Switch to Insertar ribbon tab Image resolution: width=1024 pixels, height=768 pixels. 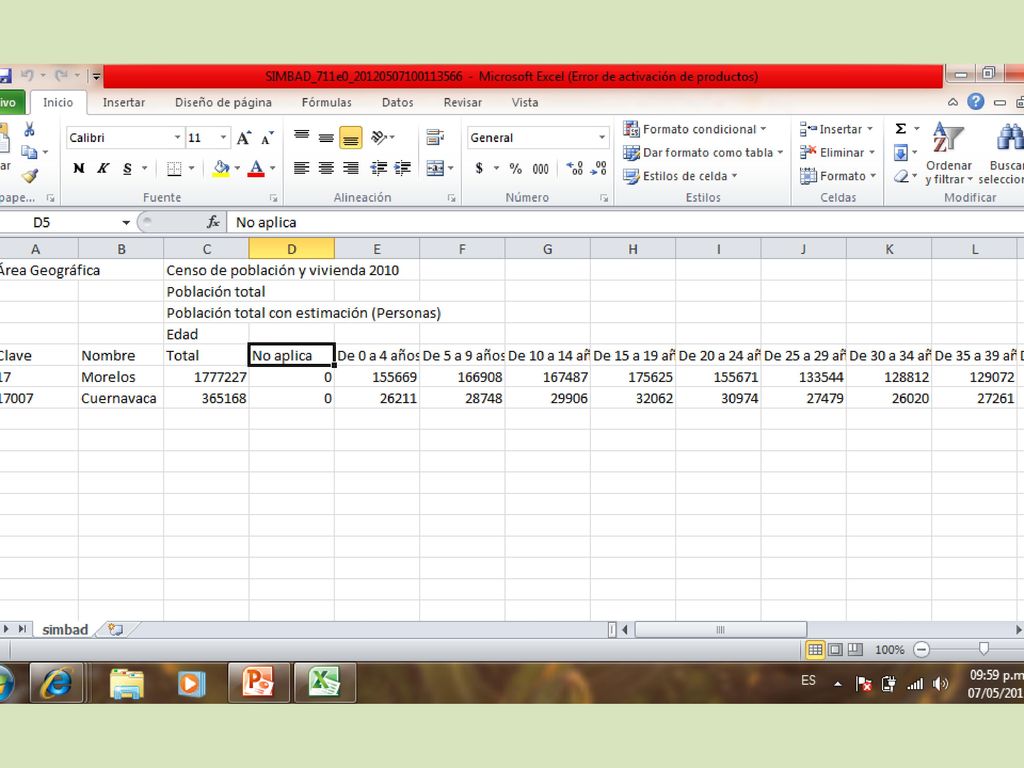pos(123,103)
